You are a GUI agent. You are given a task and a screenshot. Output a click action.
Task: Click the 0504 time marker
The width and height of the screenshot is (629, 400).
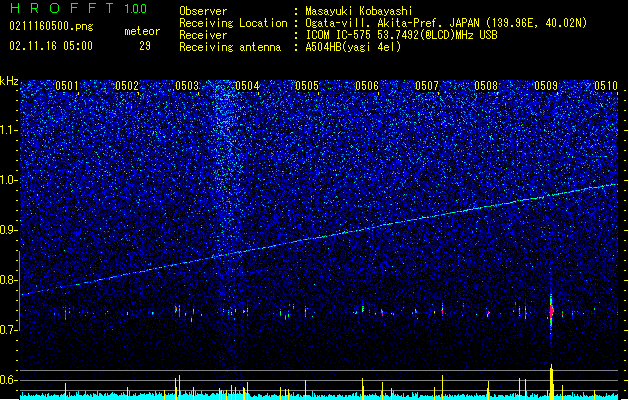point(247,86)
